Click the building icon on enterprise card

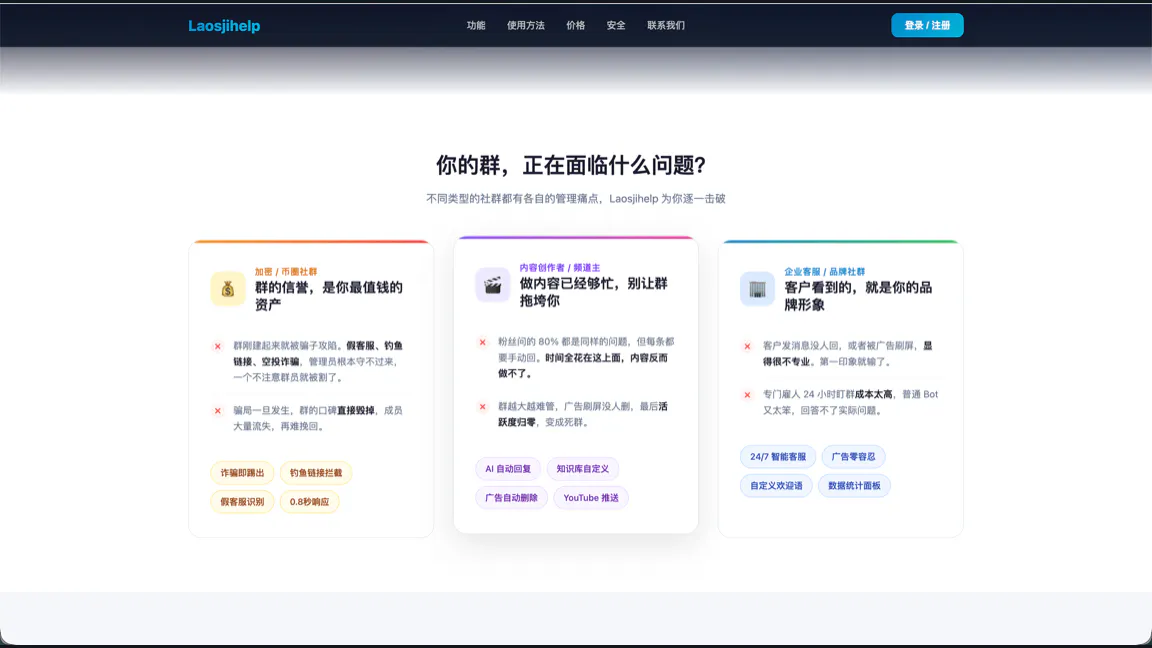[x=757, y=289]
